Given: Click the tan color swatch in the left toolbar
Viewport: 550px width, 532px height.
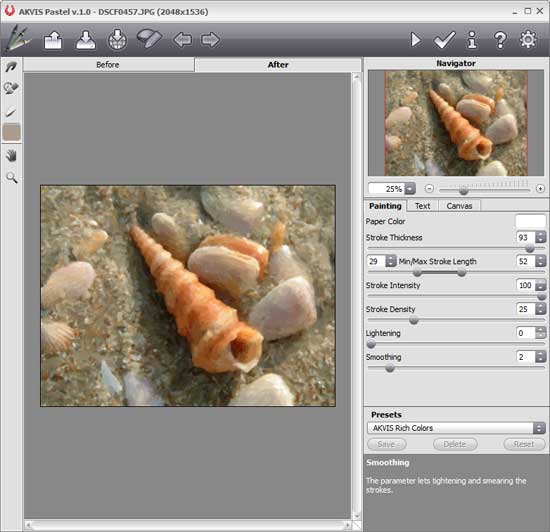Looking at the screenshot, I should click(12, 132).
